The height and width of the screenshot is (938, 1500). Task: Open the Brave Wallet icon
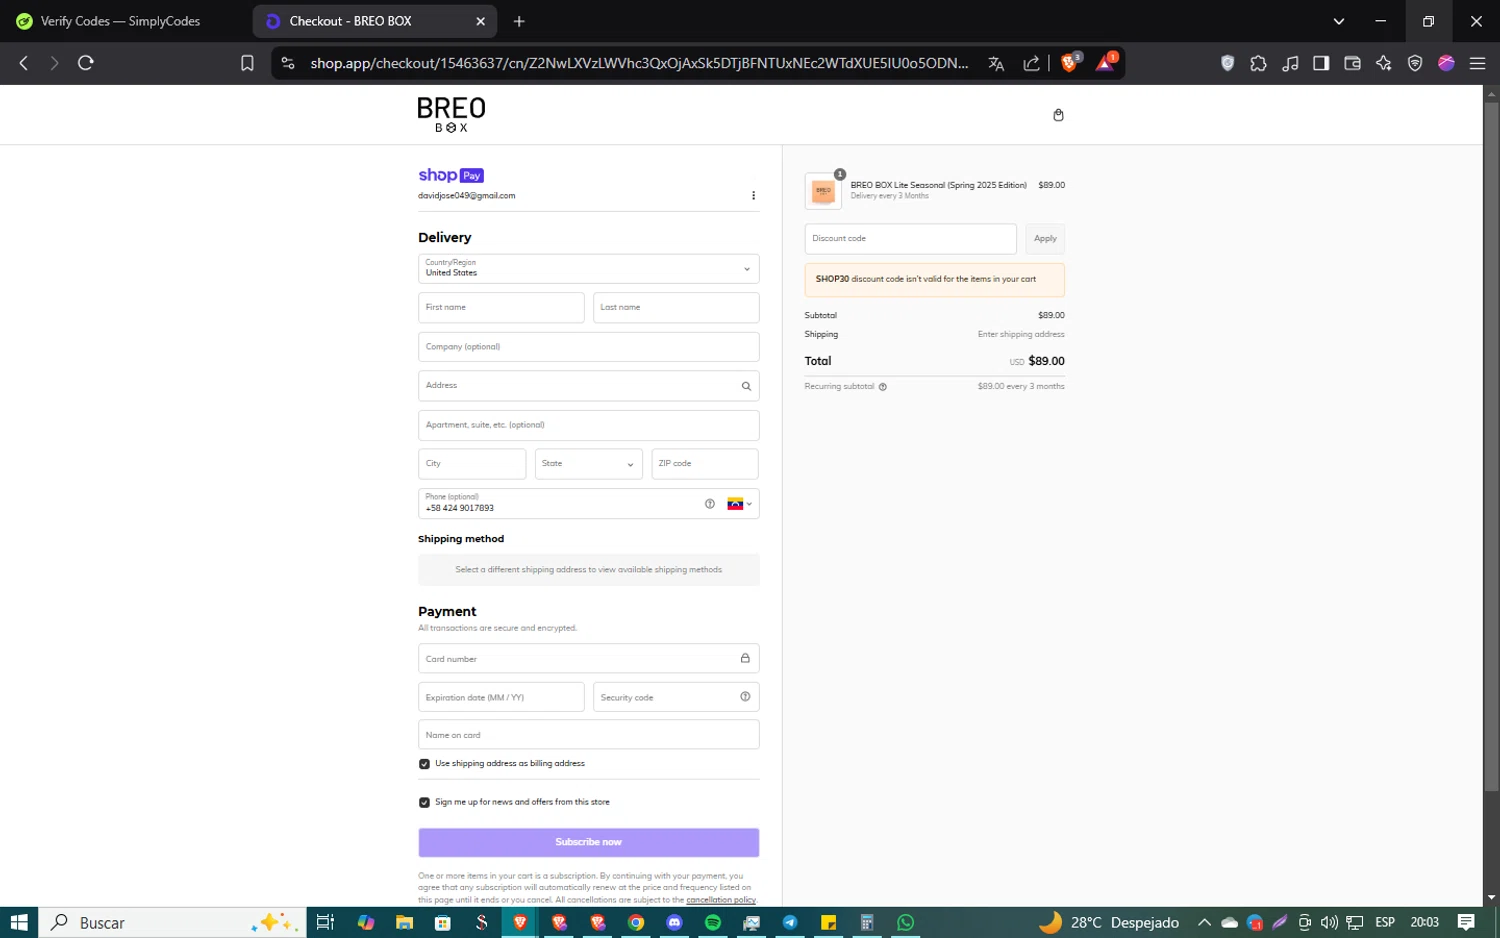coord(1352,63)
